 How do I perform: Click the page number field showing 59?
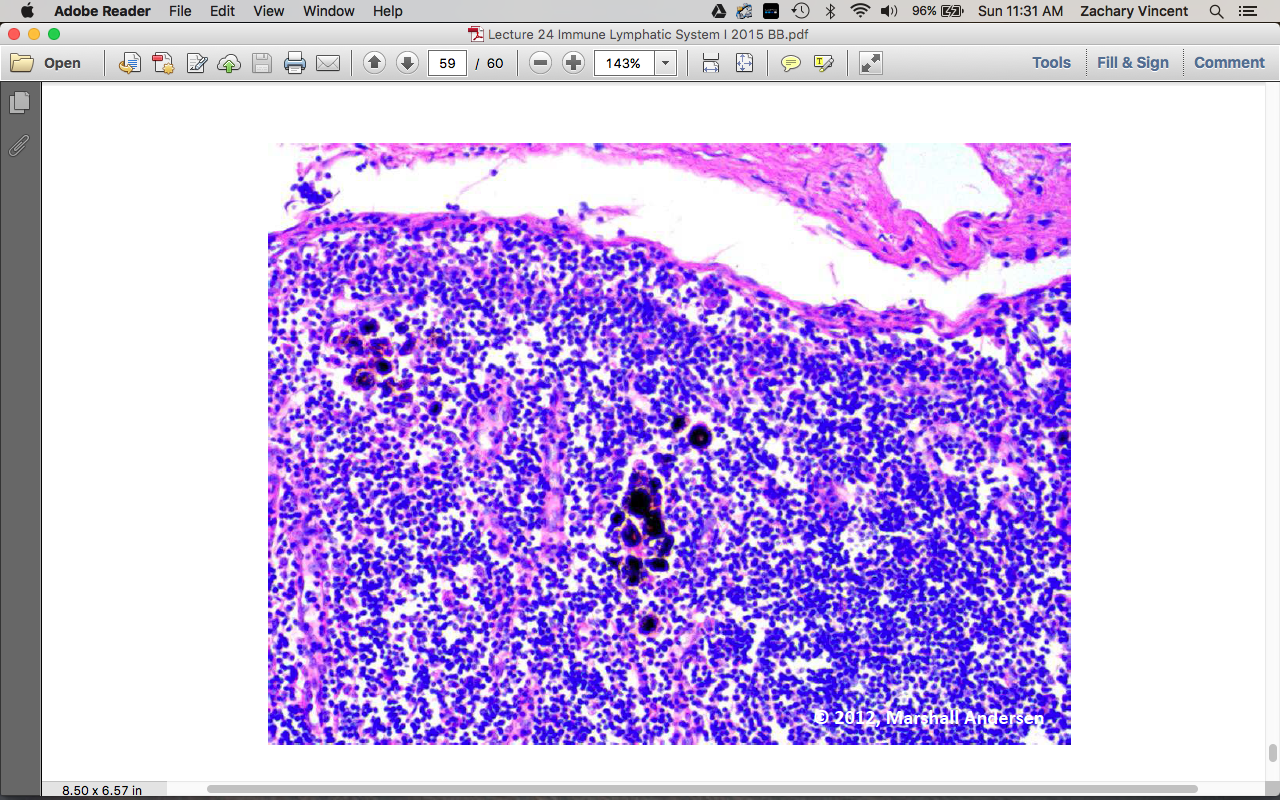tap(447, 63)
